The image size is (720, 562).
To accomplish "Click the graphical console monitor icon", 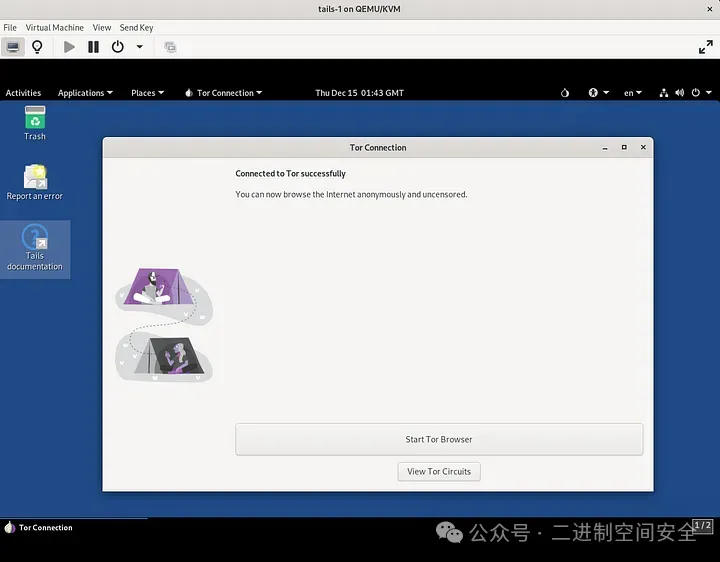I will click(x=14, y=47).
